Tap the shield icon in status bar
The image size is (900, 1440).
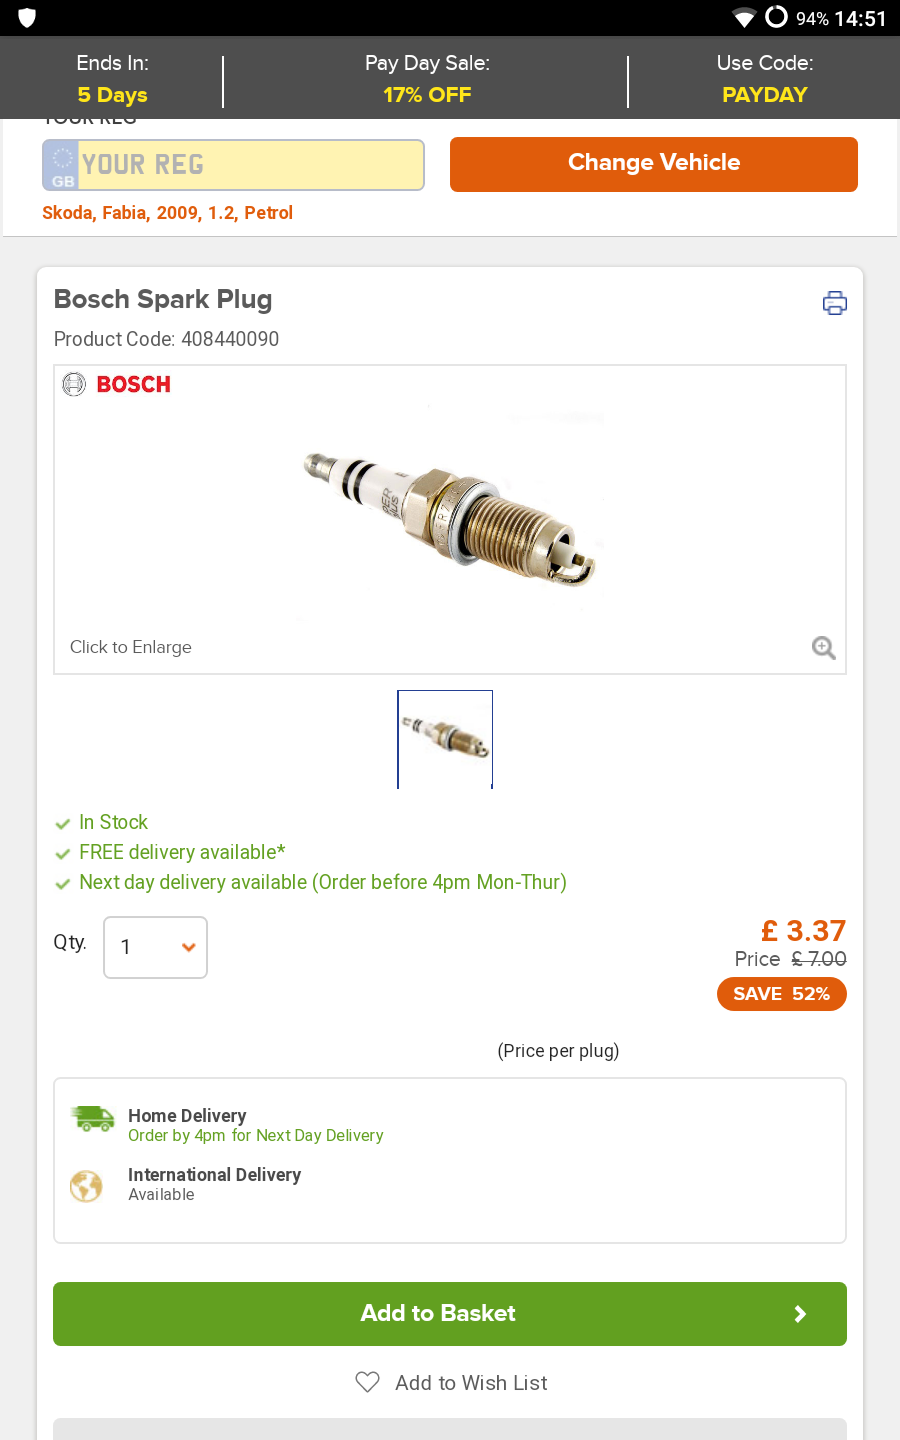[x=27, y=18]
